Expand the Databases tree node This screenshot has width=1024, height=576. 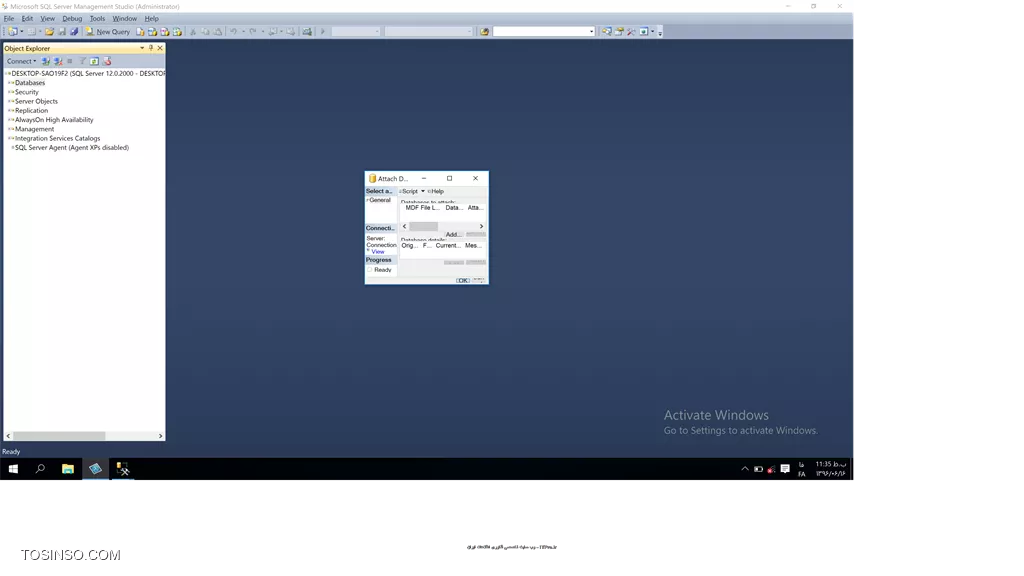point(10,83)
